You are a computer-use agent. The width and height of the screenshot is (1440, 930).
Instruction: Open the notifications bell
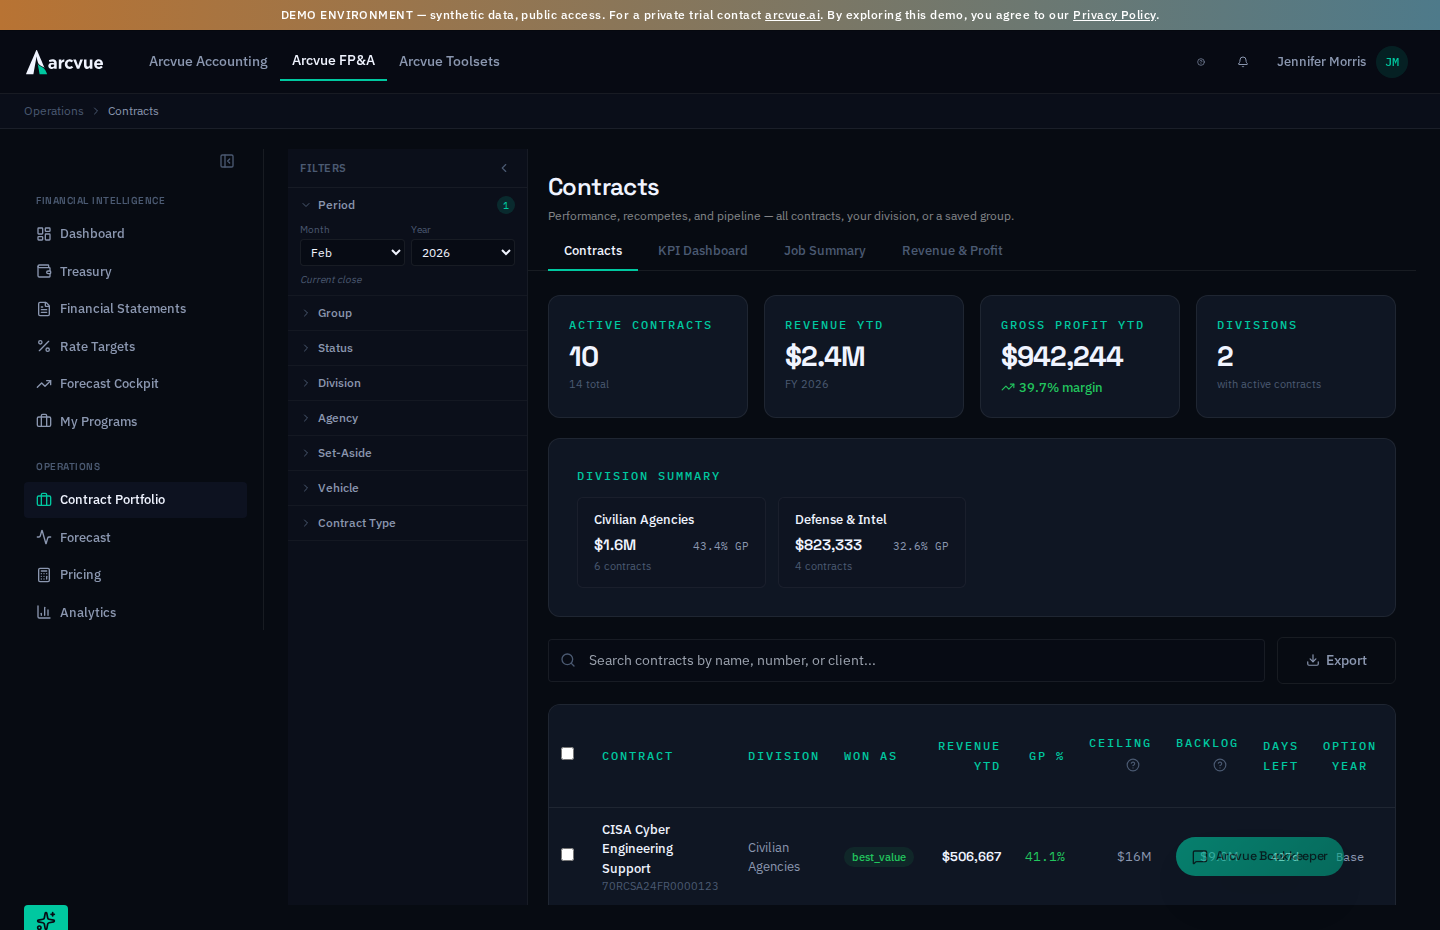[x=1243, y=62]
